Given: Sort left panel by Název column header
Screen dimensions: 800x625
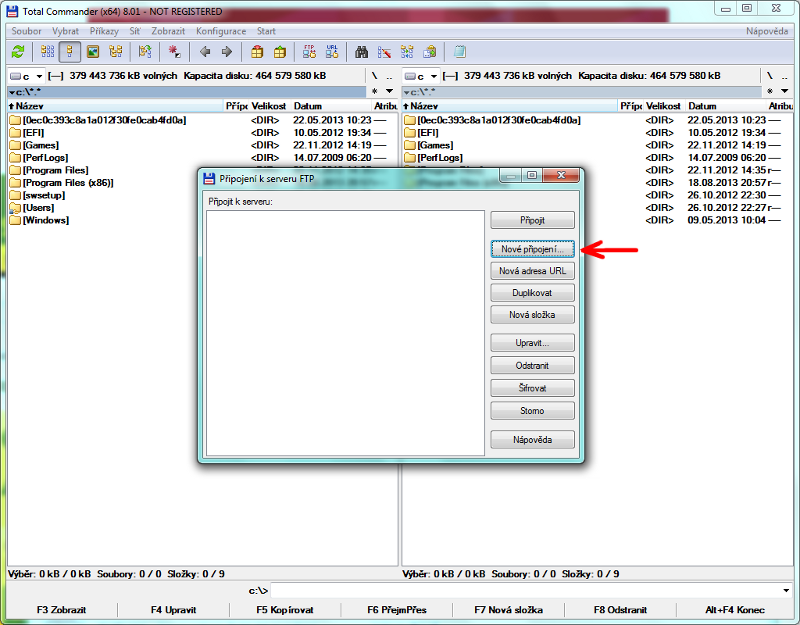Looking at the screenshot, I should (116, 106).
